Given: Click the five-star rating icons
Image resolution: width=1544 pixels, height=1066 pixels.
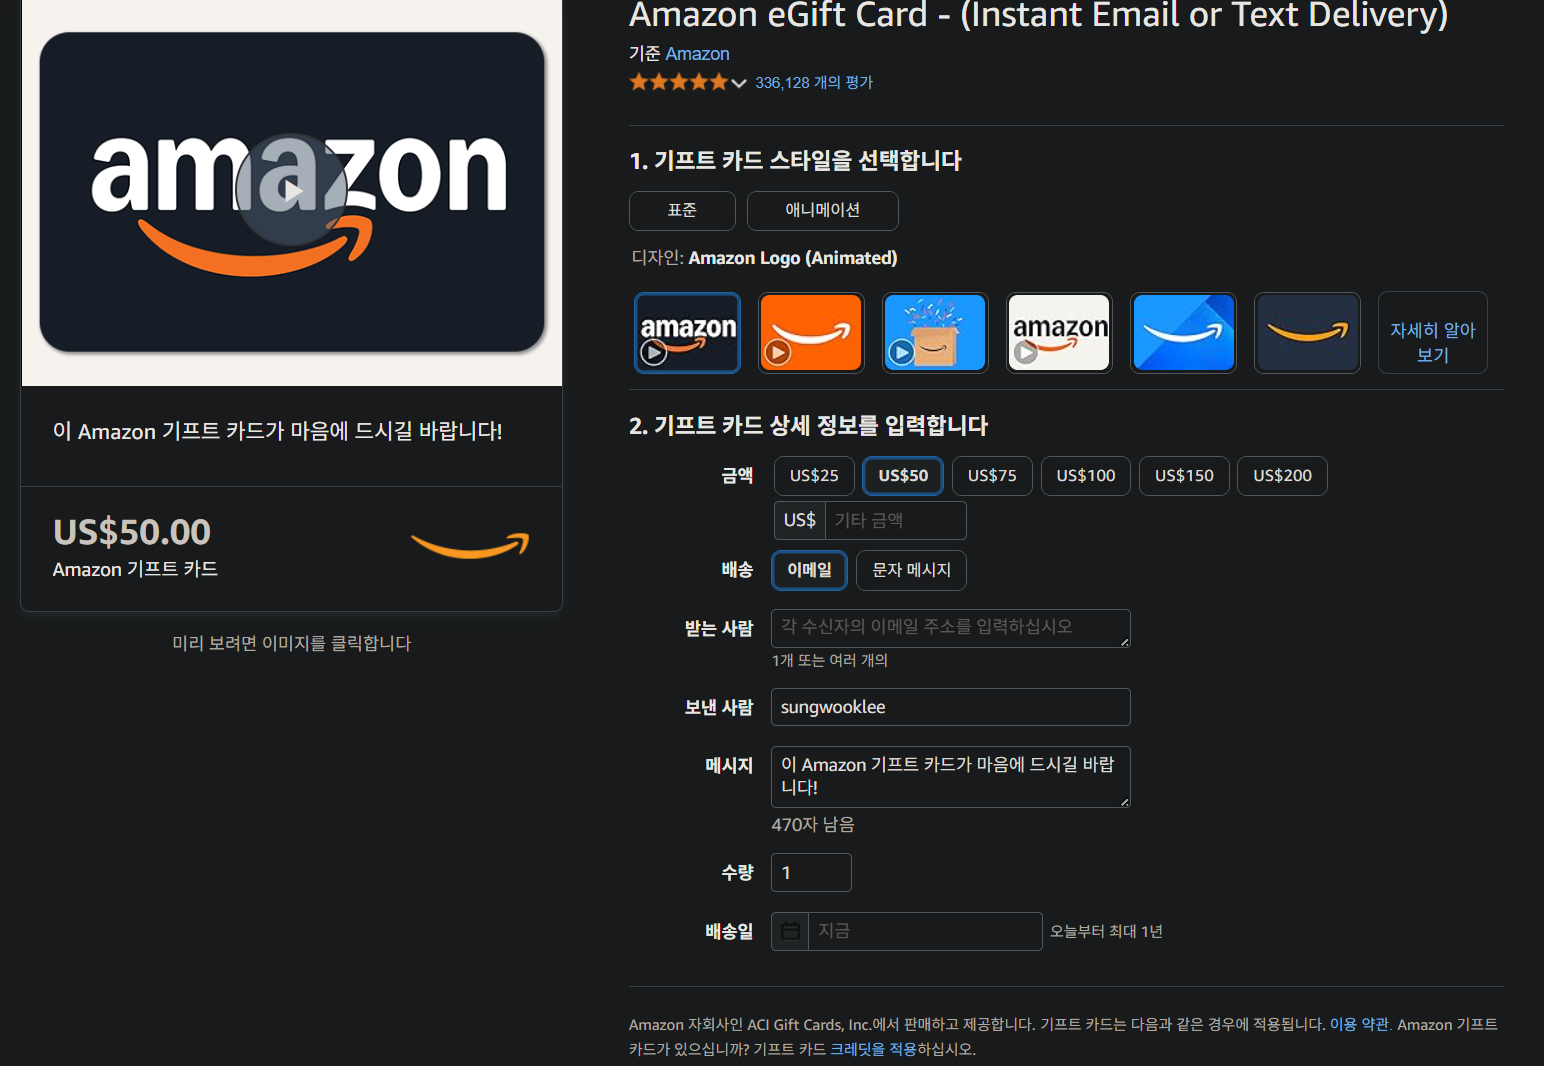Looking at the screenshot, I should [679, 83].
